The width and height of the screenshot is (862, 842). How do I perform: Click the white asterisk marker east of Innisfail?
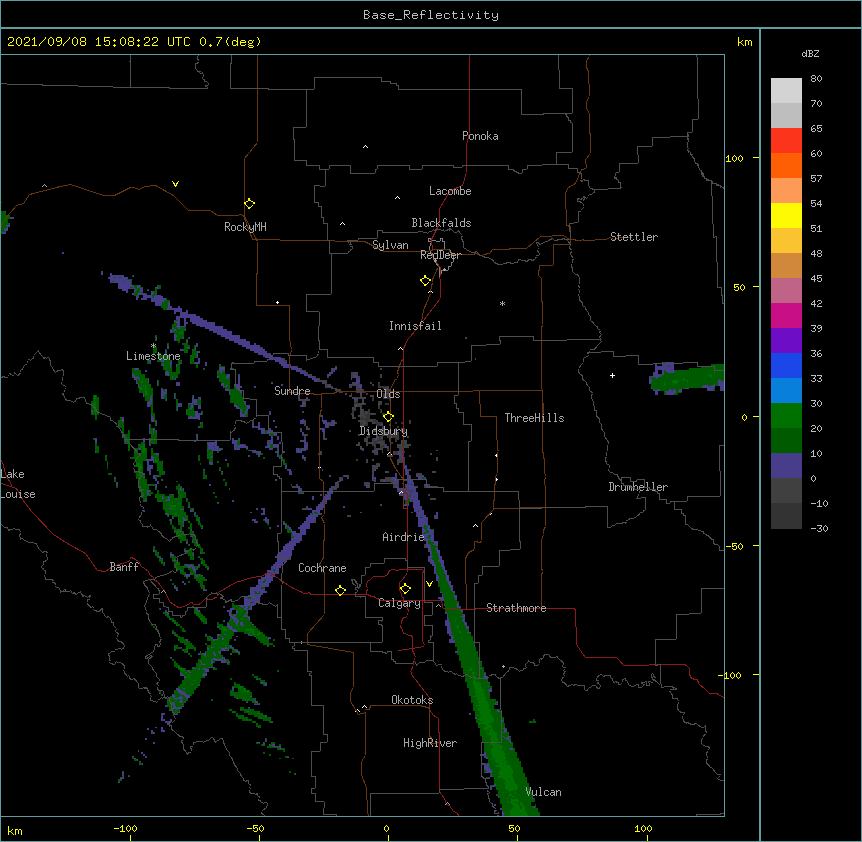(502, 303)
